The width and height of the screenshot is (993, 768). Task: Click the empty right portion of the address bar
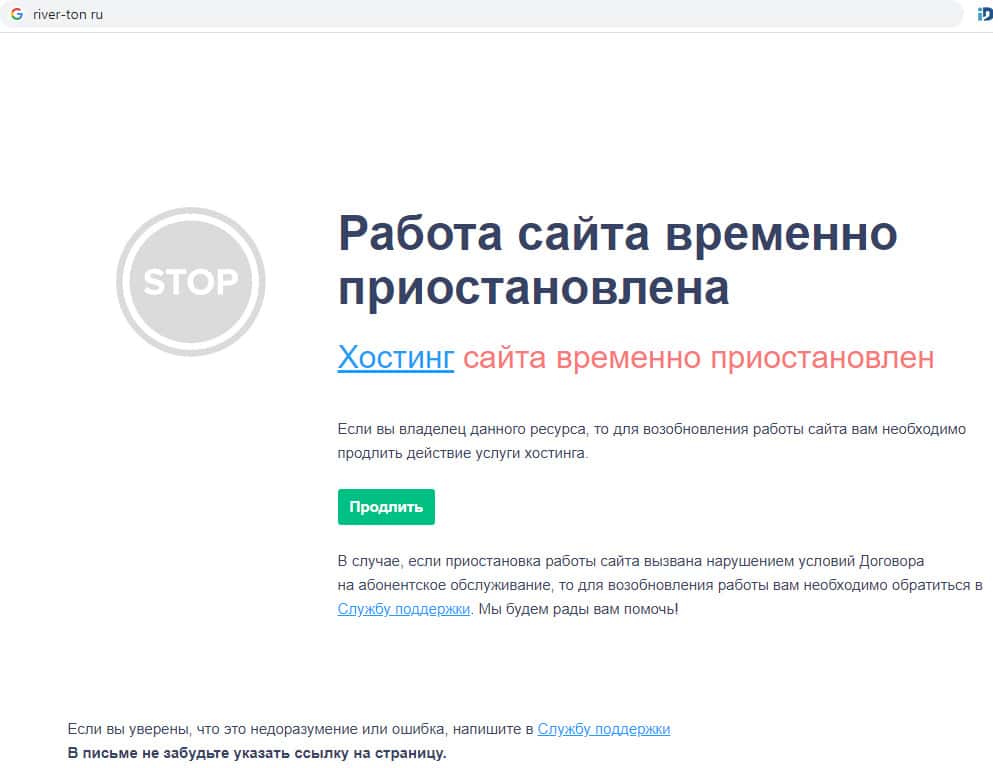pyautogui.click(x=600, y=15)
